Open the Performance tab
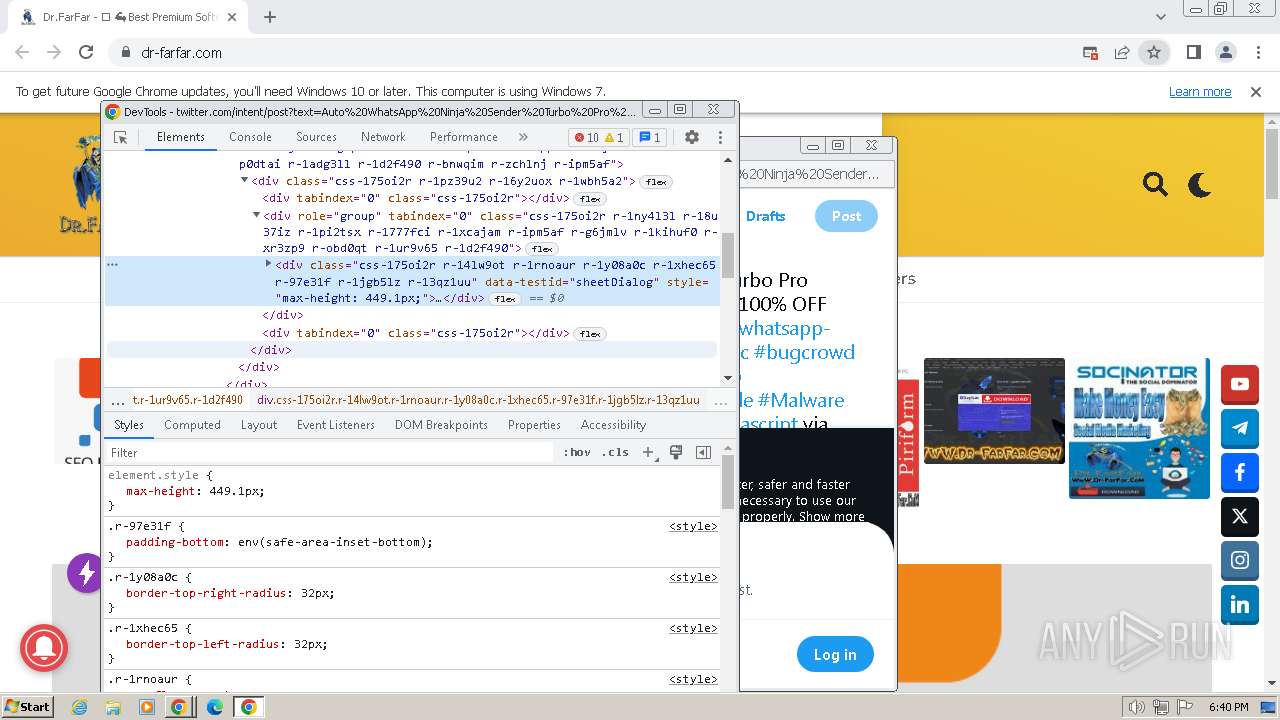Screen dimensions: 1280x720 point(463,137)
